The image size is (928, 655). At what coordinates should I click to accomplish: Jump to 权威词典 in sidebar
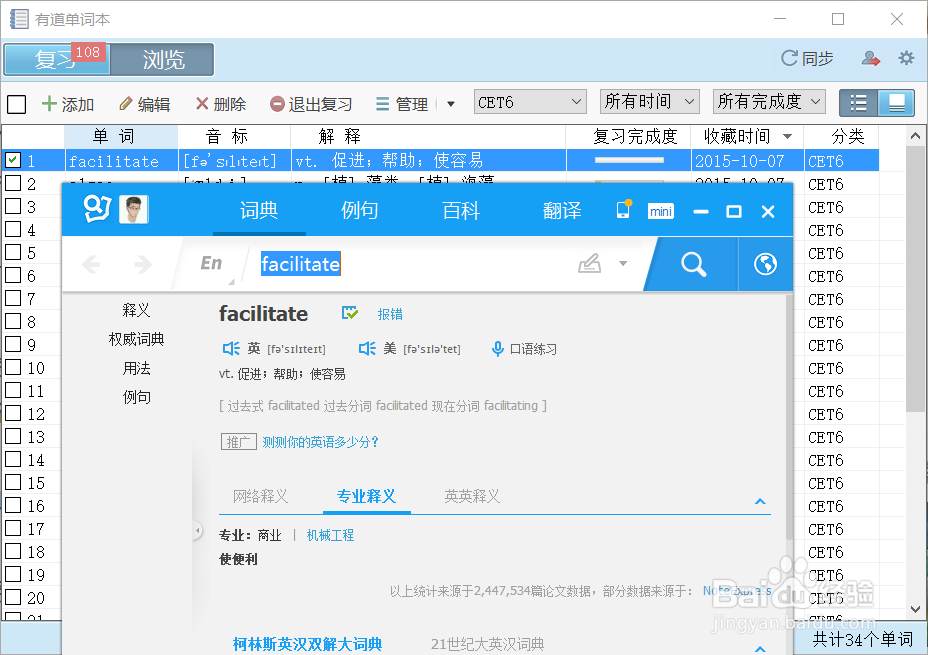click(136, 339)
